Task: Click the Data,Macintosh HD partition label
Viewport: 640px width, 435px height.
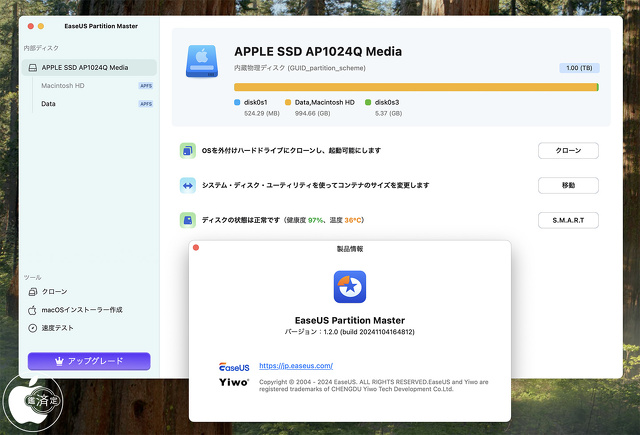Action: point(324,102)
